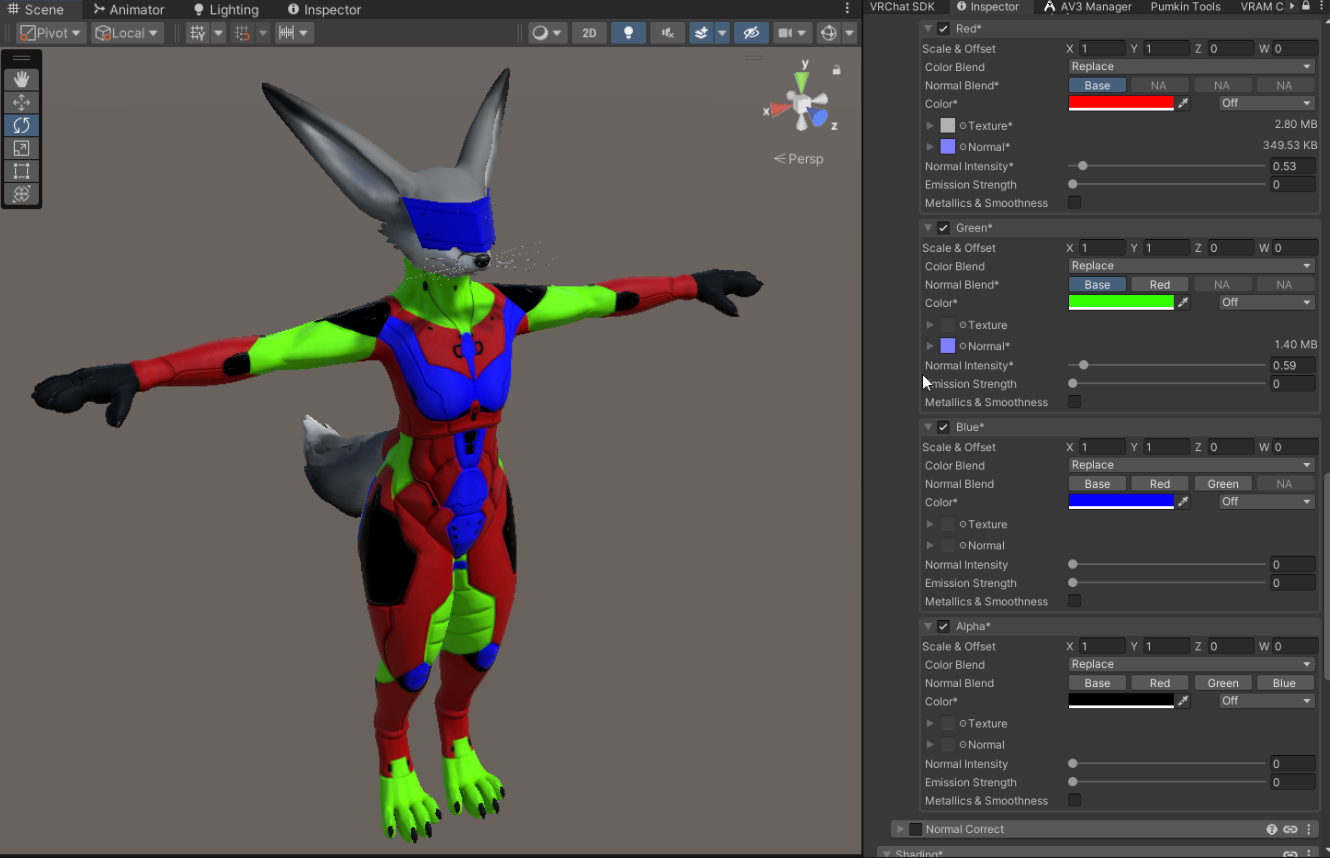This screenshot has width=1330, height=858.
Task: Click Blue button in Alpha Normal Blend
Action: pos(1284,684)
